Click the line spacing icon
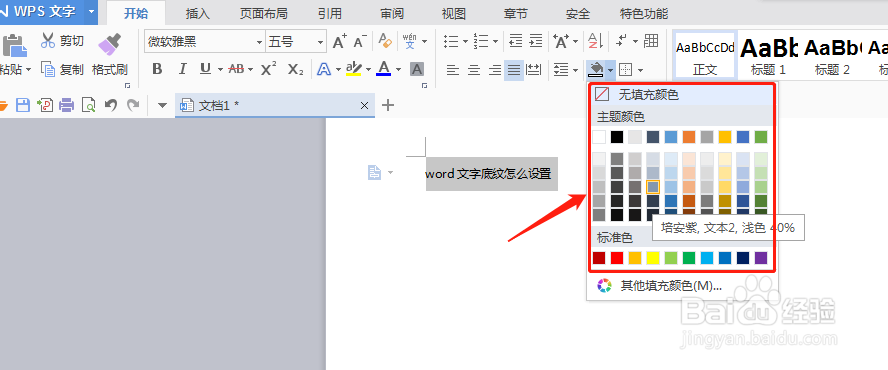Viewport: 888px width, 370px height. 561,70
